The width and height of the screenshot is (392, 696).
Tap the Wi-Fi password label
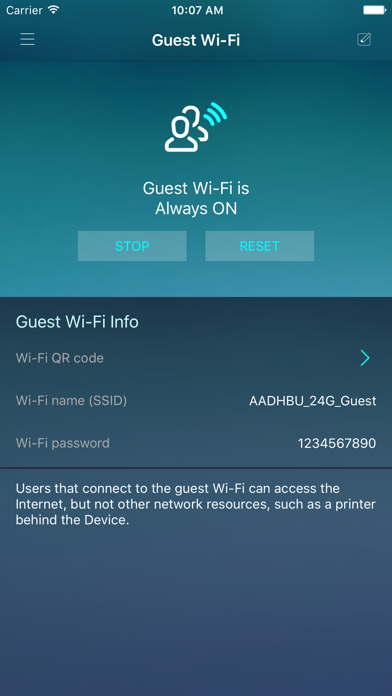tap(63, 443)
